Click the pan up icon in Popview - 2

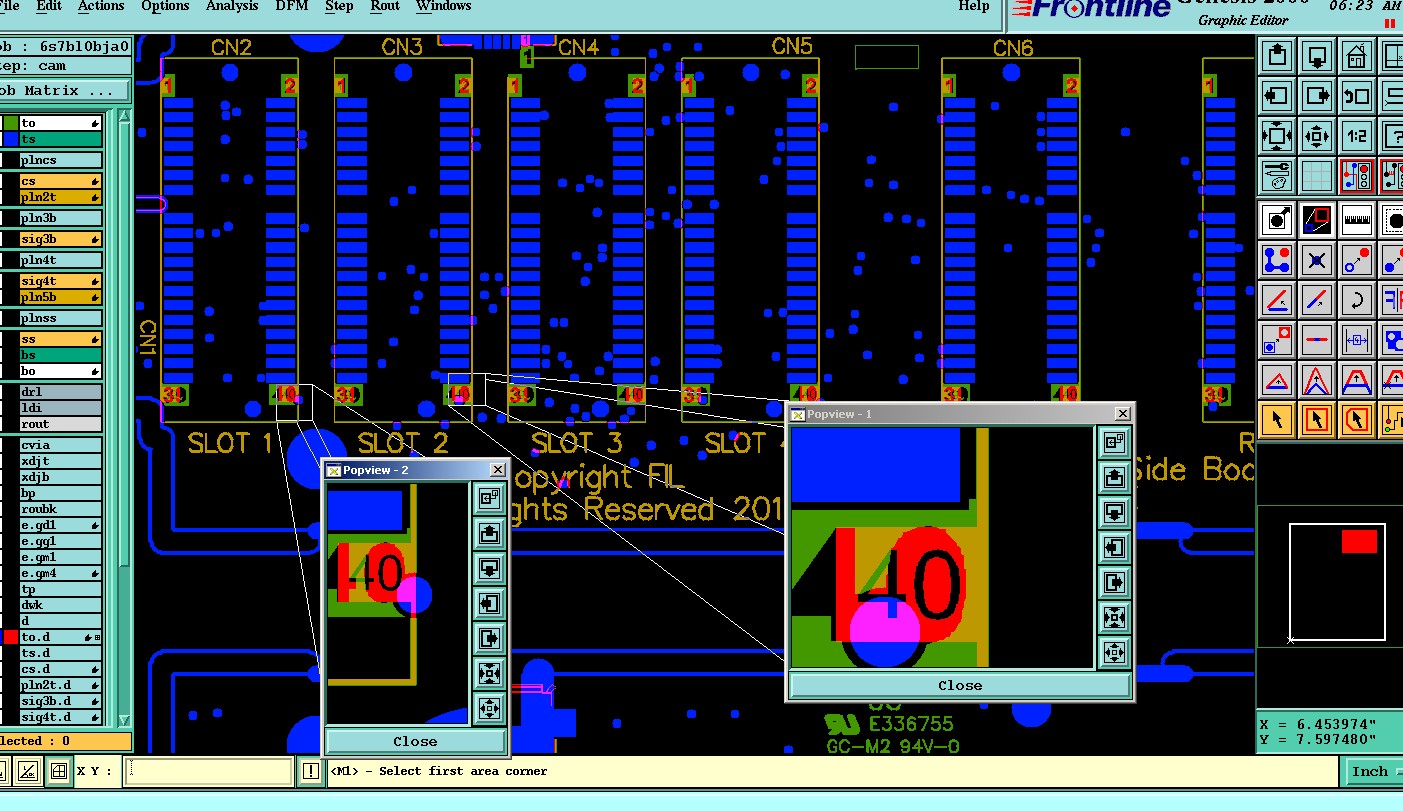pos(489,532)
